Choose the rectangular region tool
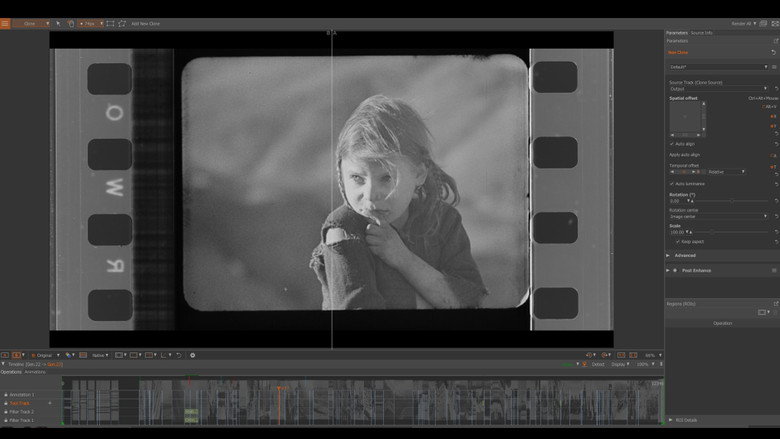 click(x=110, y=23)
